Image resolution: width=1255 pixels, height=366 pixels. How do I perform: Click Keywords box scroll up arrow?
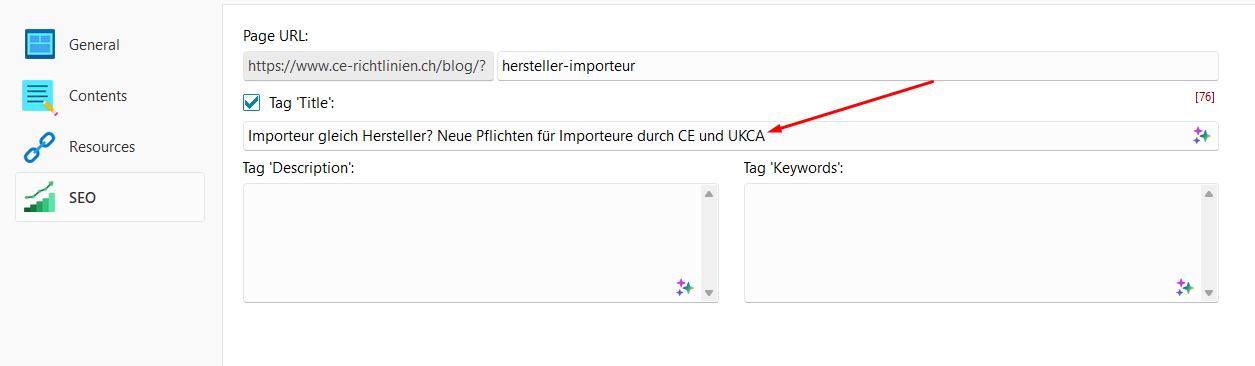pyautogui.click(x=1210, y=194)
